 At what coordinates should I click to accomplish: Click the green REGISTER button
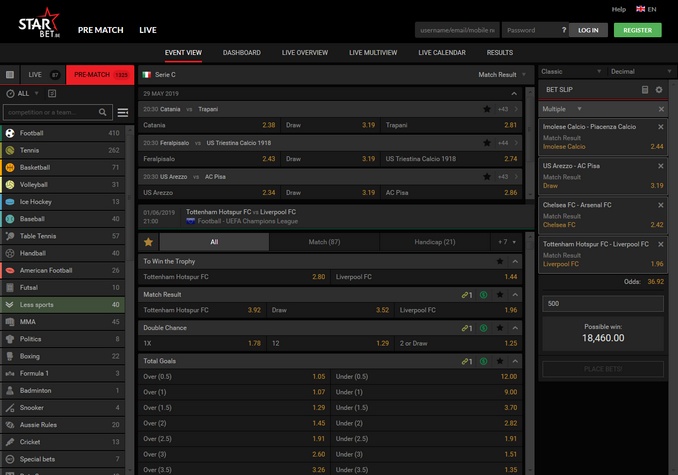click(x=637, y=30)
